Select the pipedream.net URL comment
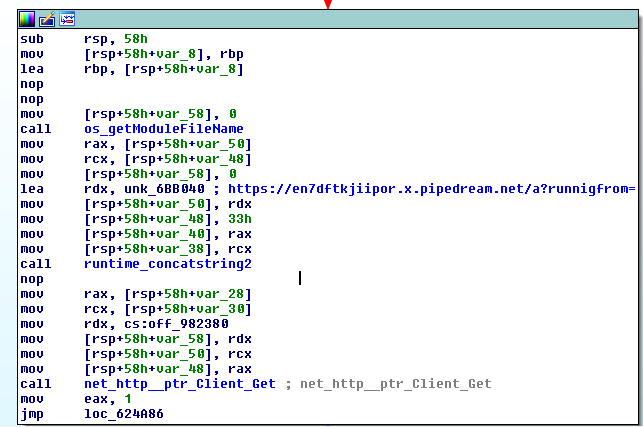643x427 pixels. [431, 189]
